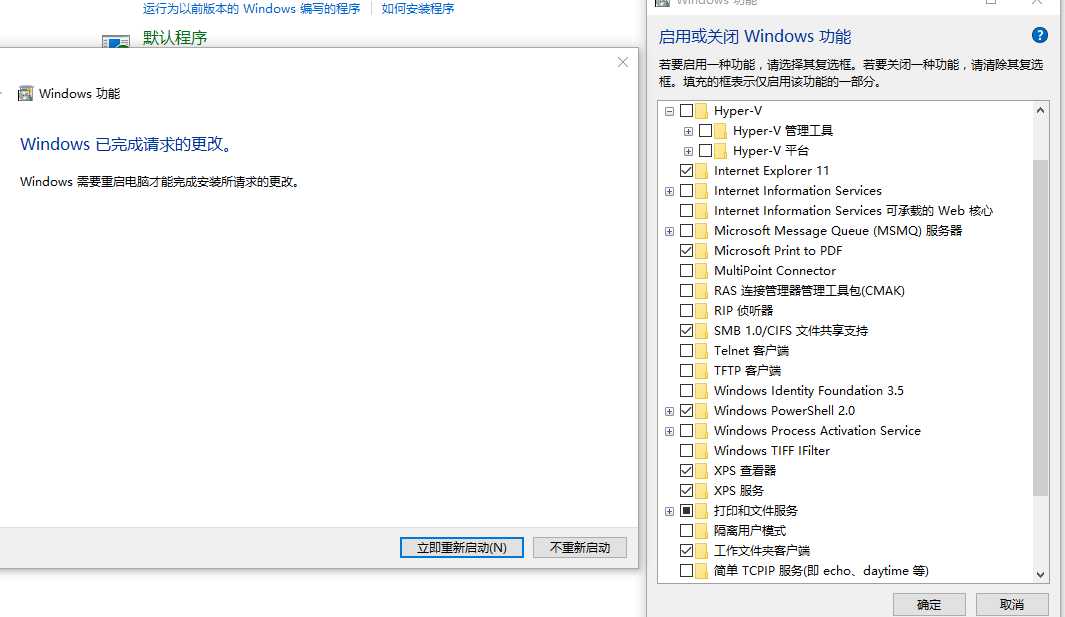
Task: Click the Hyper-V folder icon
Action: [702, 111]
